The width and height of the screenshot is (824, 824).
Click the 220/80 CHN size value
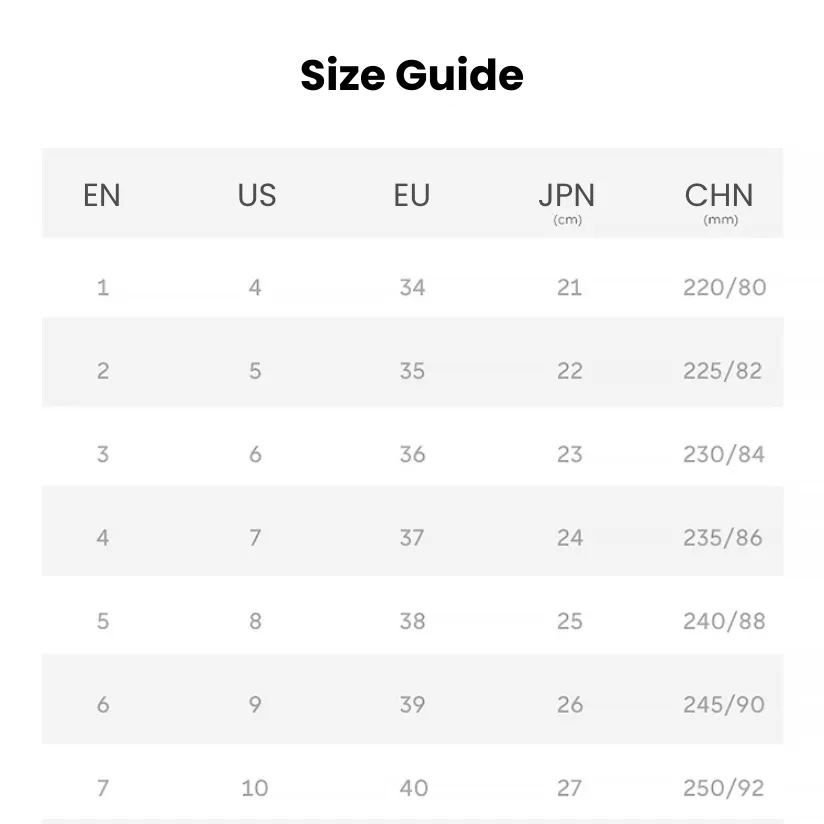tap(725, 287)
